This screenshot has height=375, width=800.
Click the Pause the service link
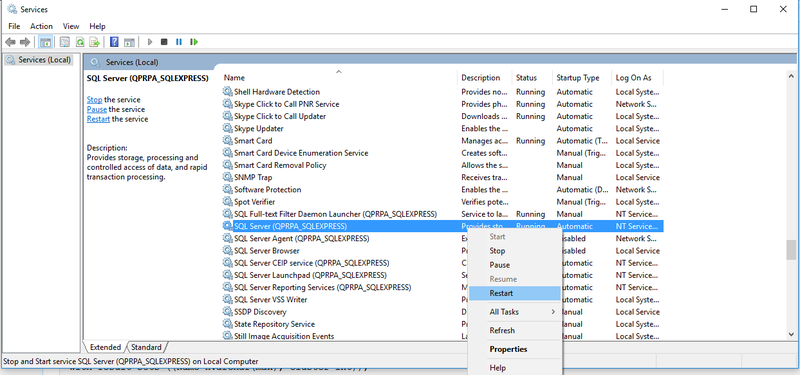click(x=97, y=109)
